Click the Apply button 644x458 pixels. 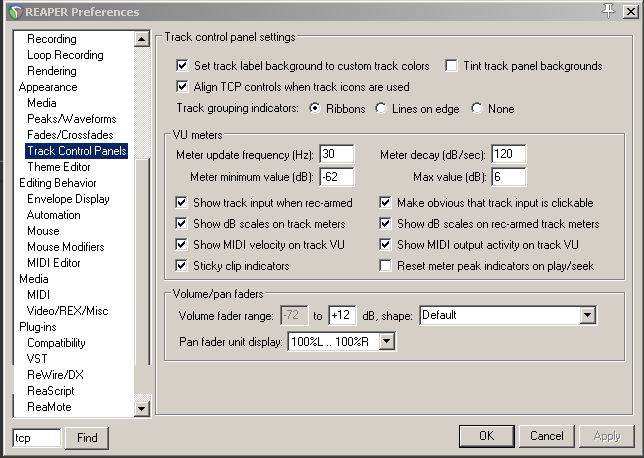[607, 436]
